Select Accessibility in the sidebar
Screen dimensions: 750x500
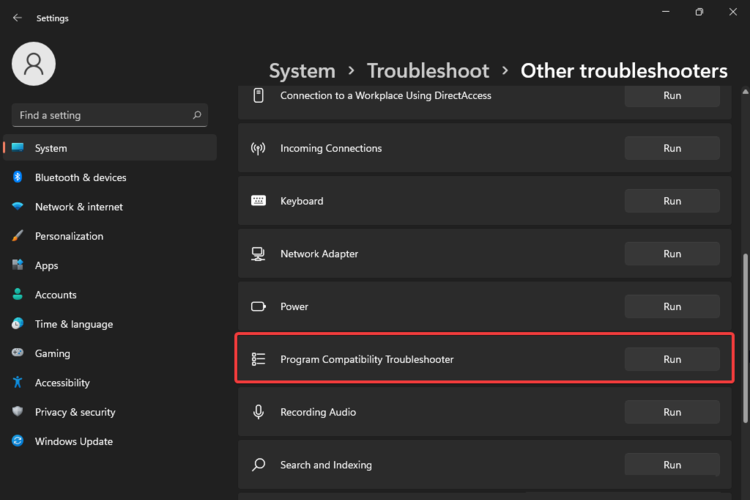62,383
